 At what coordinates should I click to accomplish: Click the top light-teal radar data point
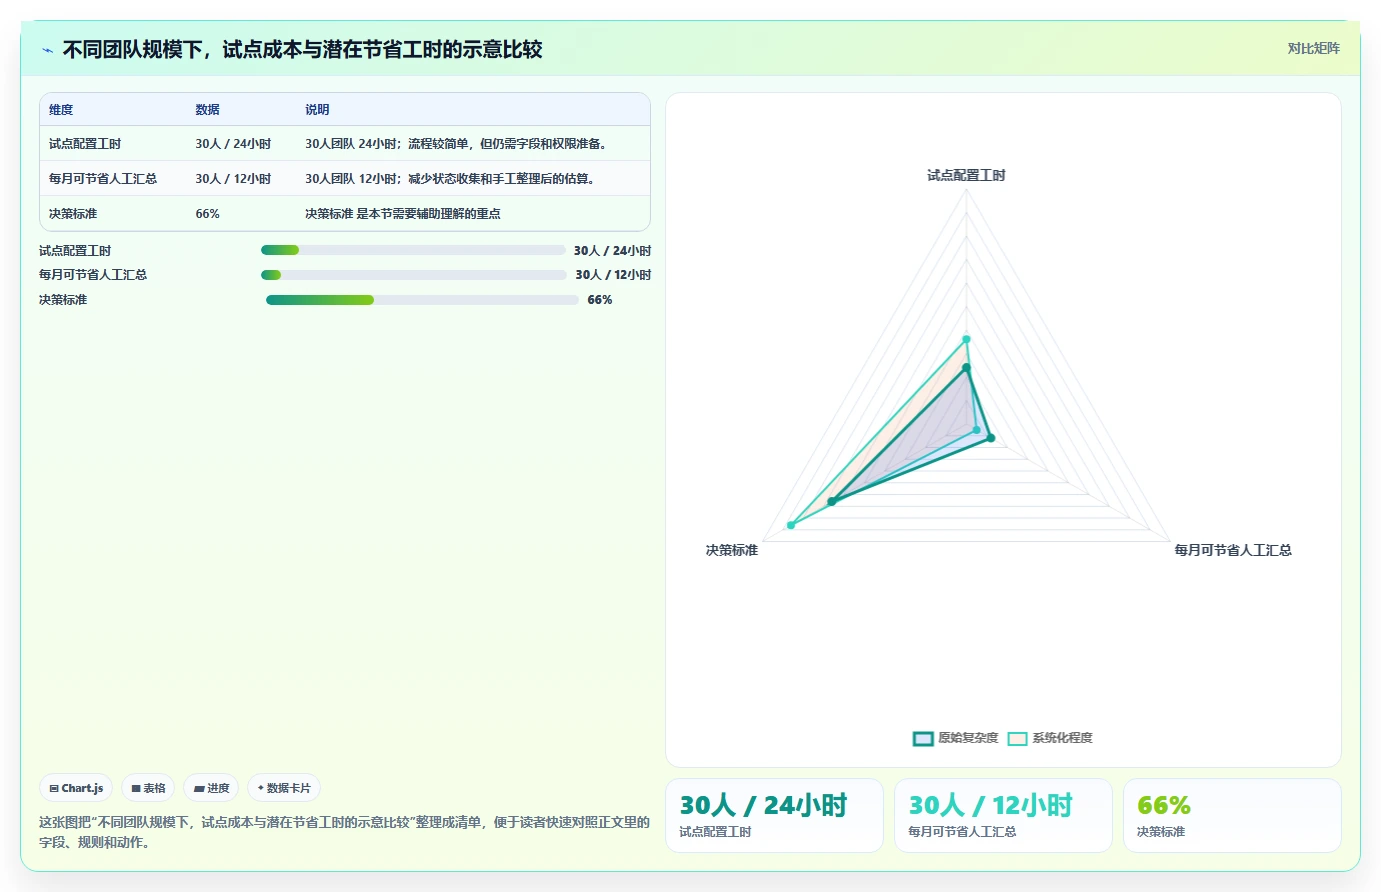966,340
